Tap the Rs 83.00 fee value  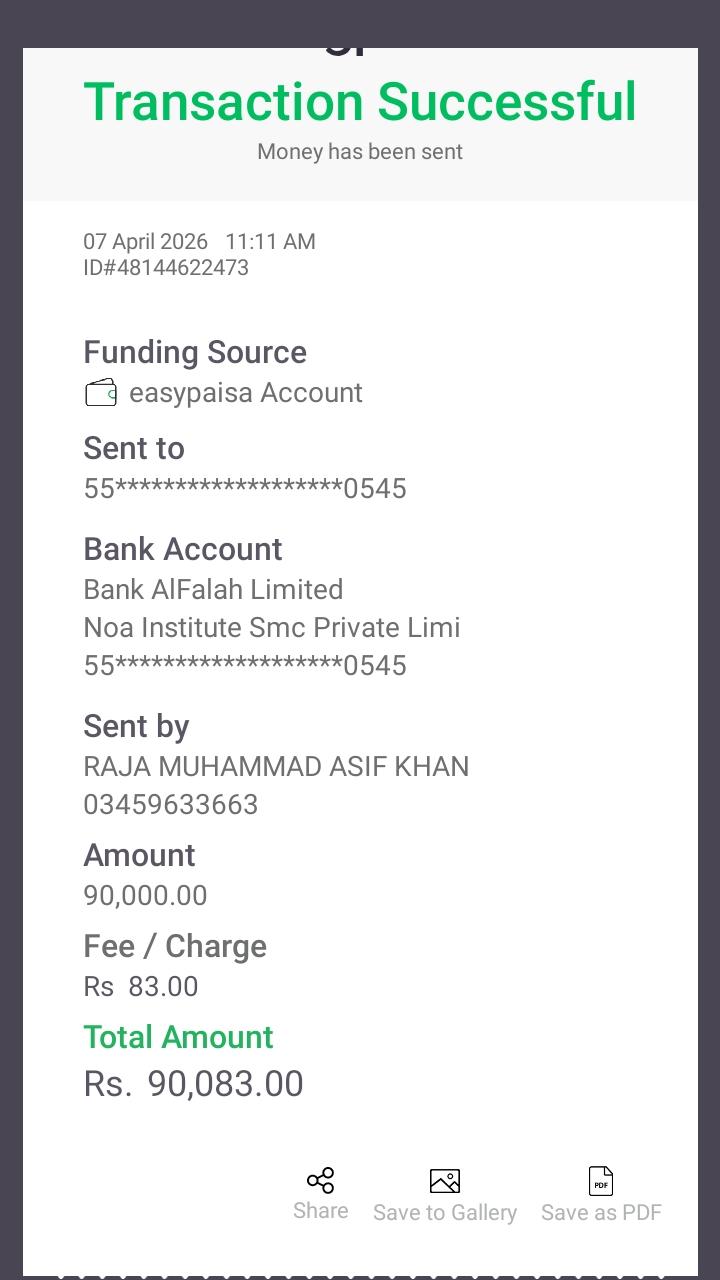coord(141,987)
